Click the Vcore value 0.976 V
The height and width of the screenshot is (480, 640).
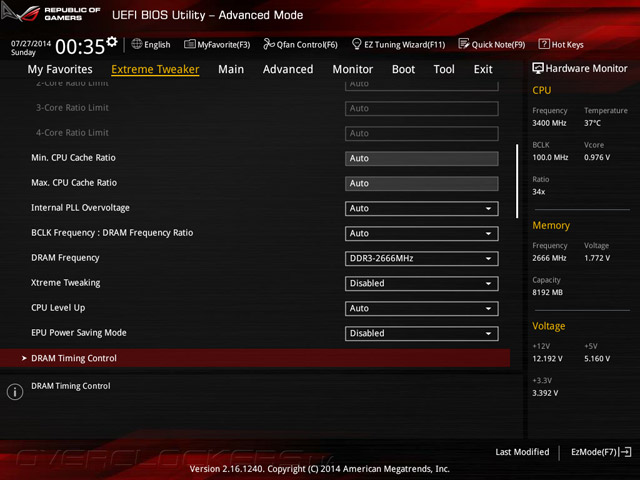(597, 157)
